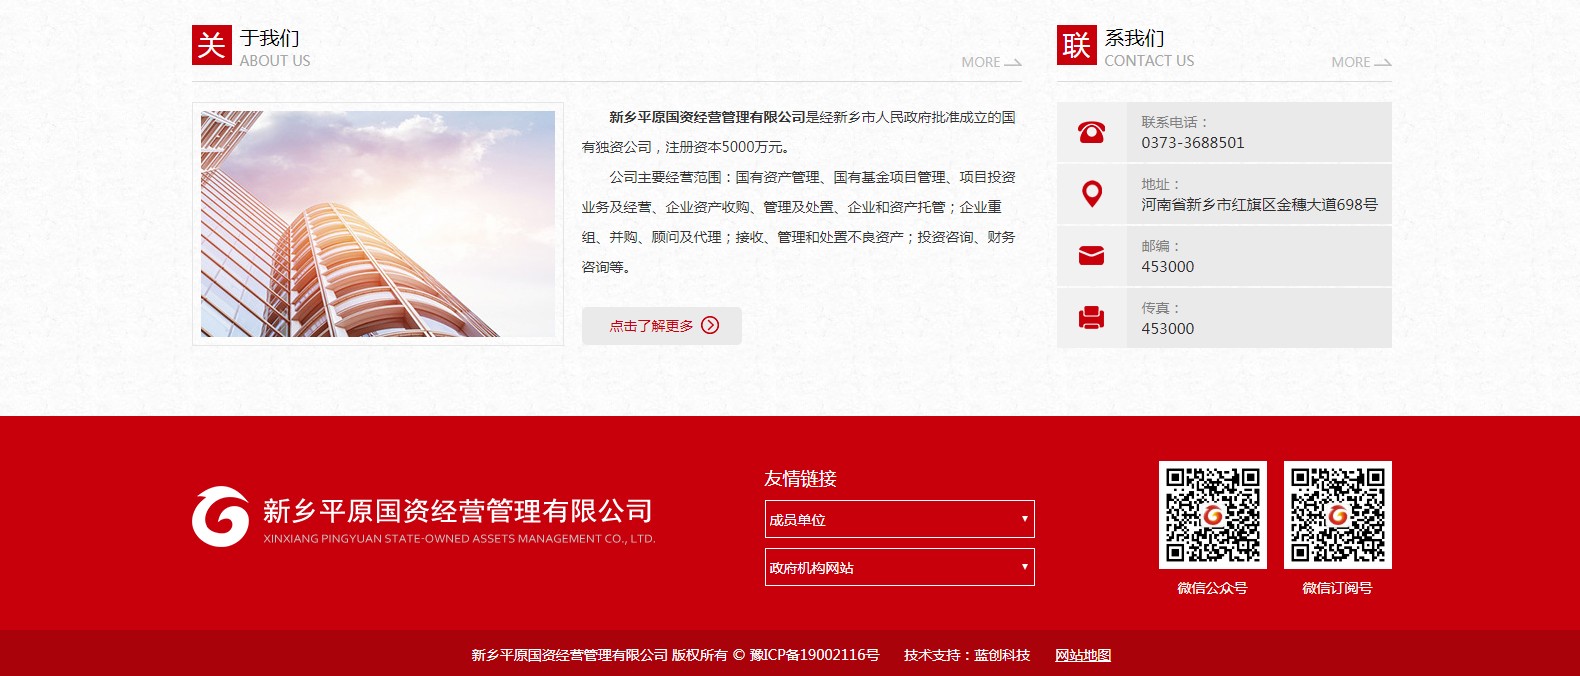The image size is (1580, 676).
Task: Click the red fax machine icon
Action: pyautogui.click(x=1091, y=318)
